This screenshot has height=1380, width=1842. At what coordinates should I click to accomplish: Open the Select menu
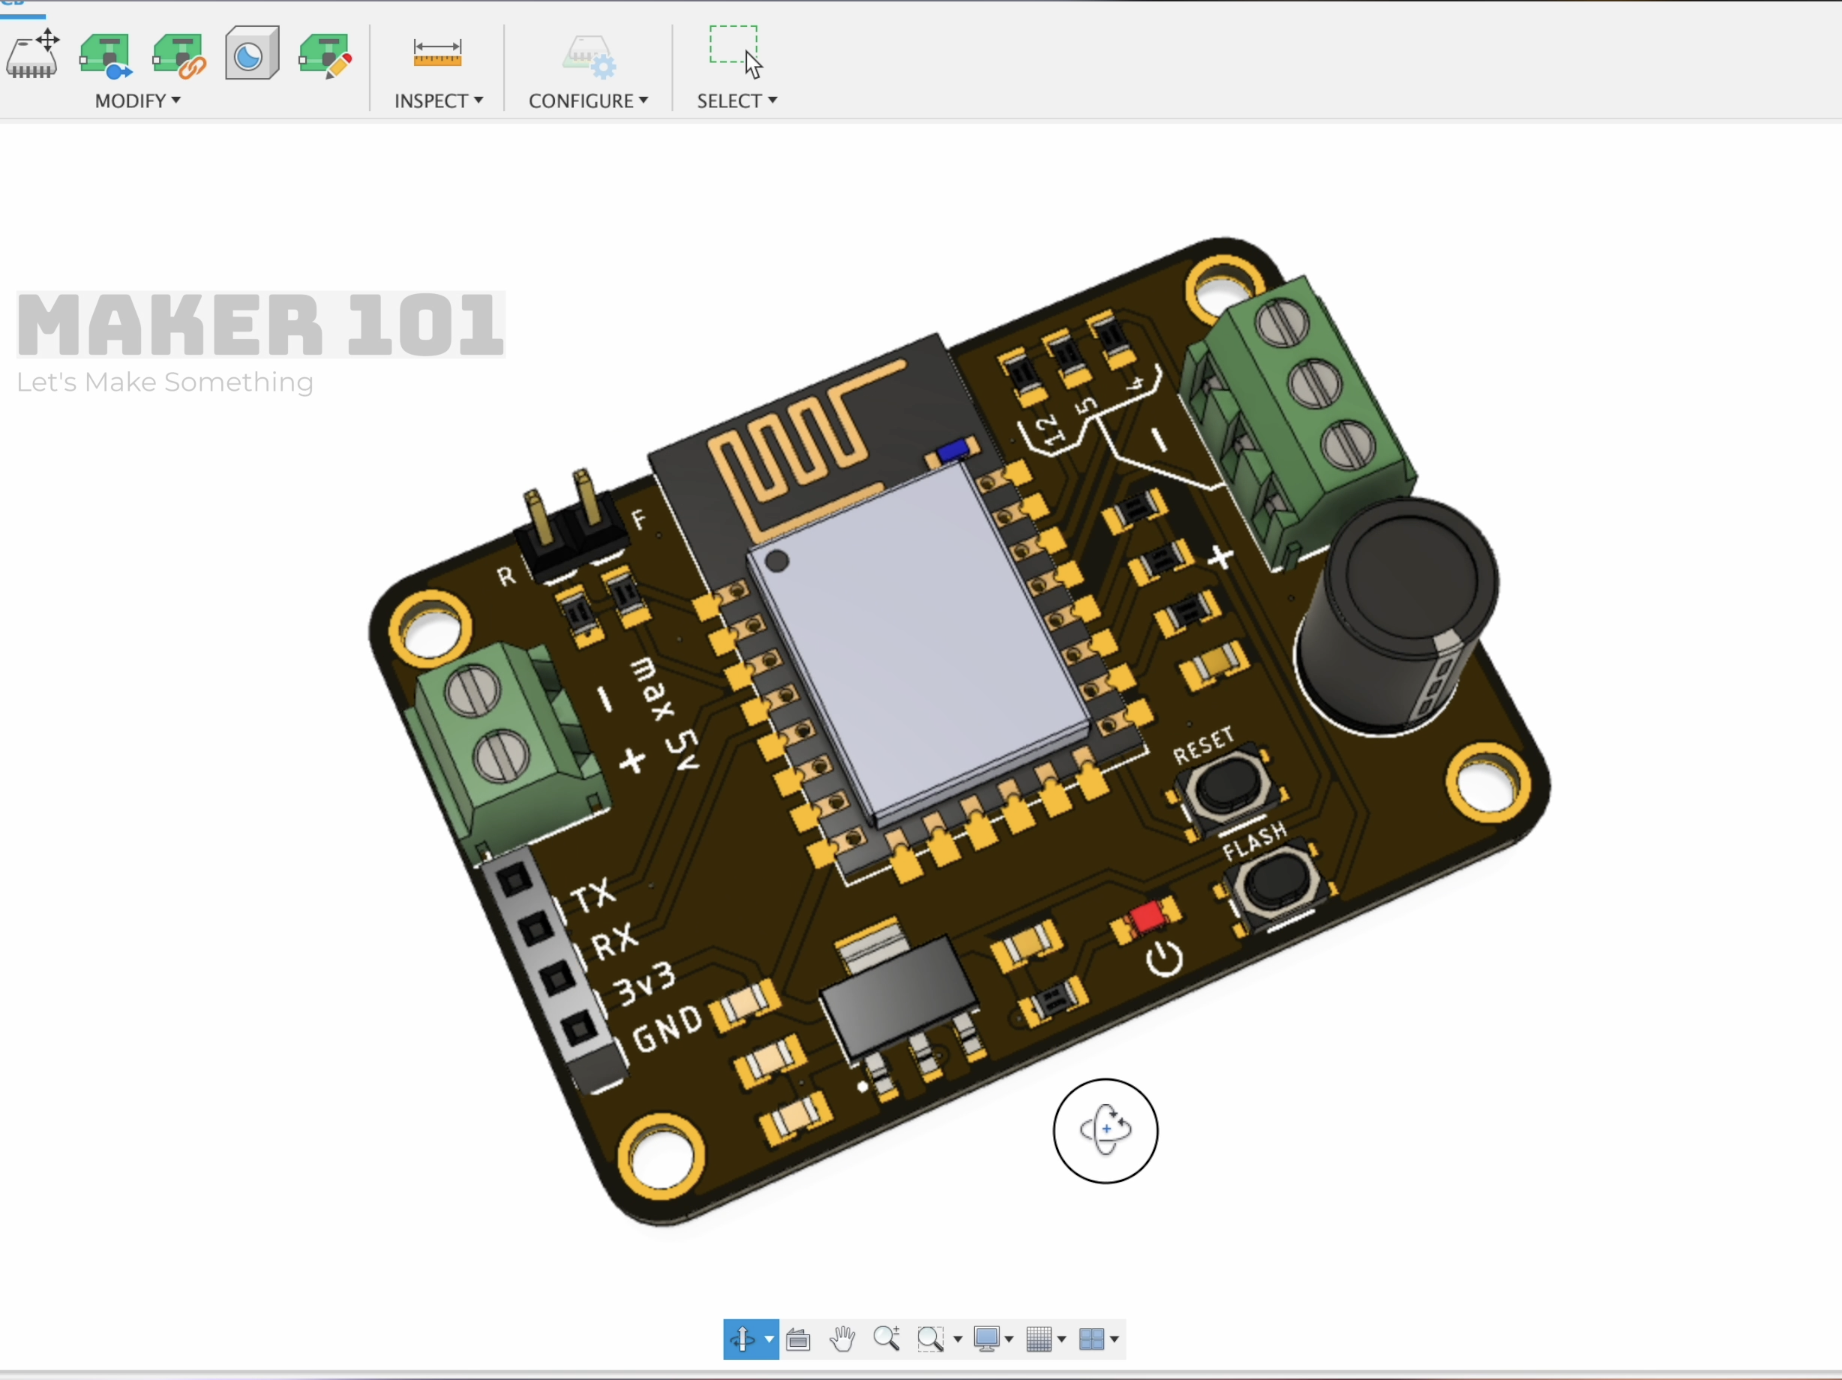736,100
